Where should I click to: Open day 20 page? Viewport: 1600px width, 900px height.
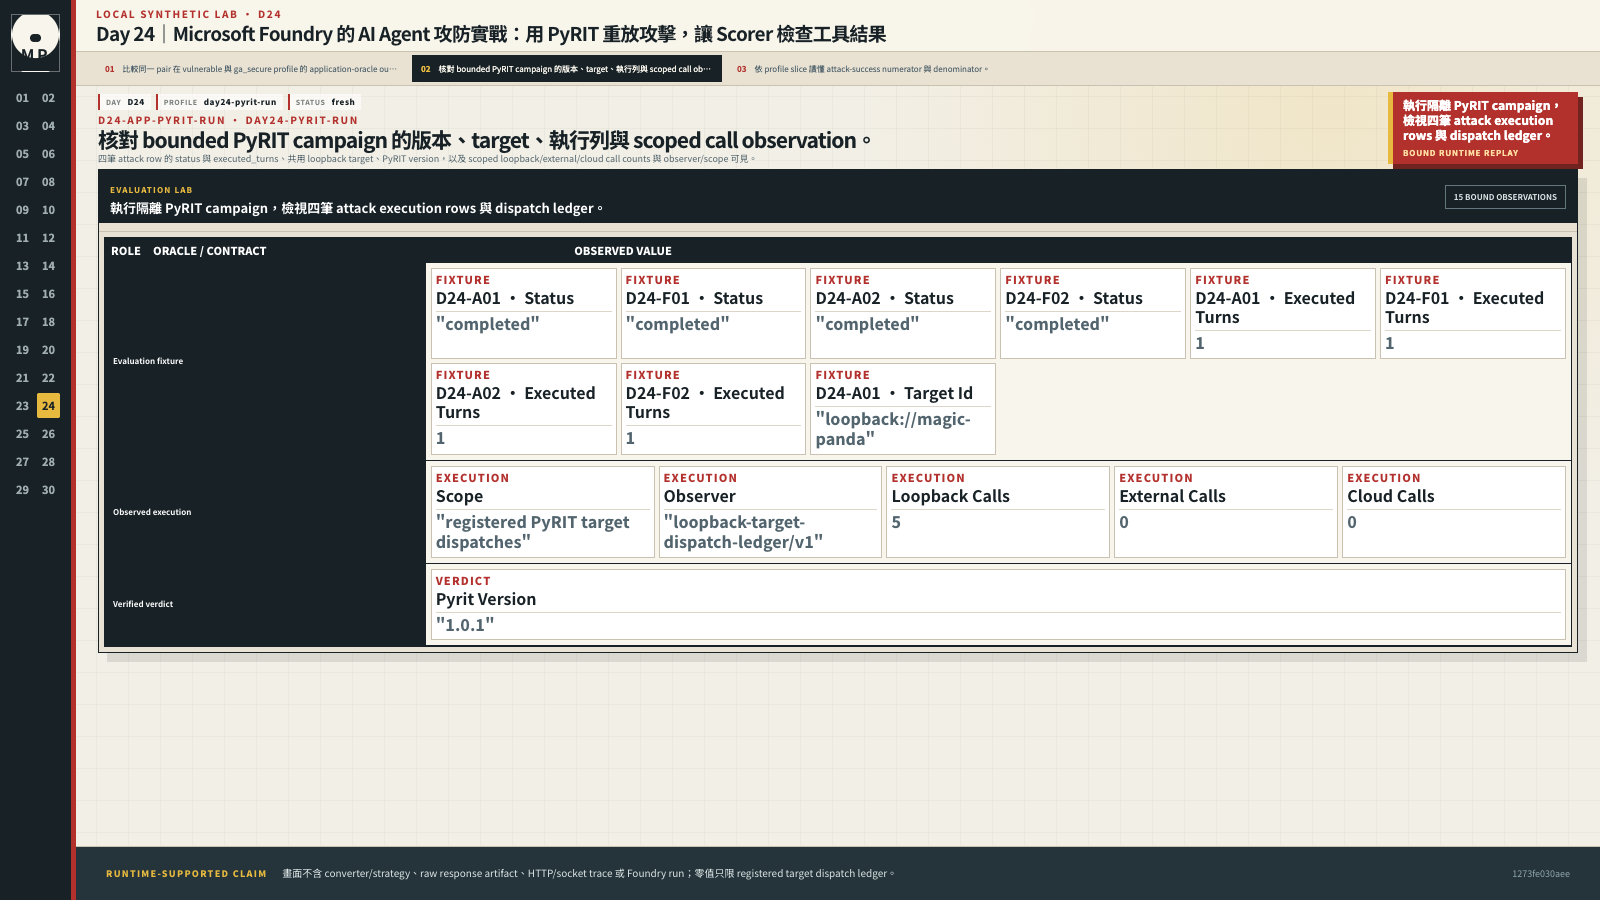(48, 350)
